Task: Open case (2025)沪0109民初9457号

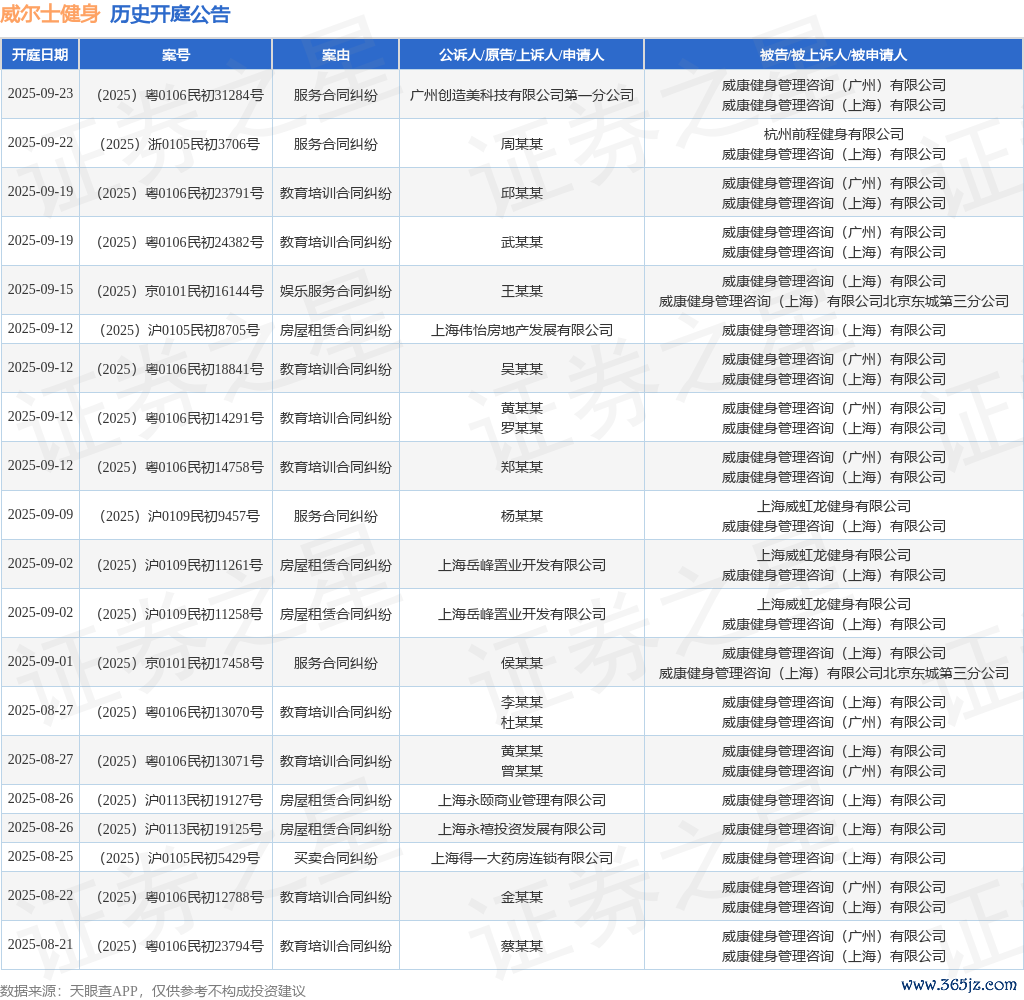Action: click(176, 516)
